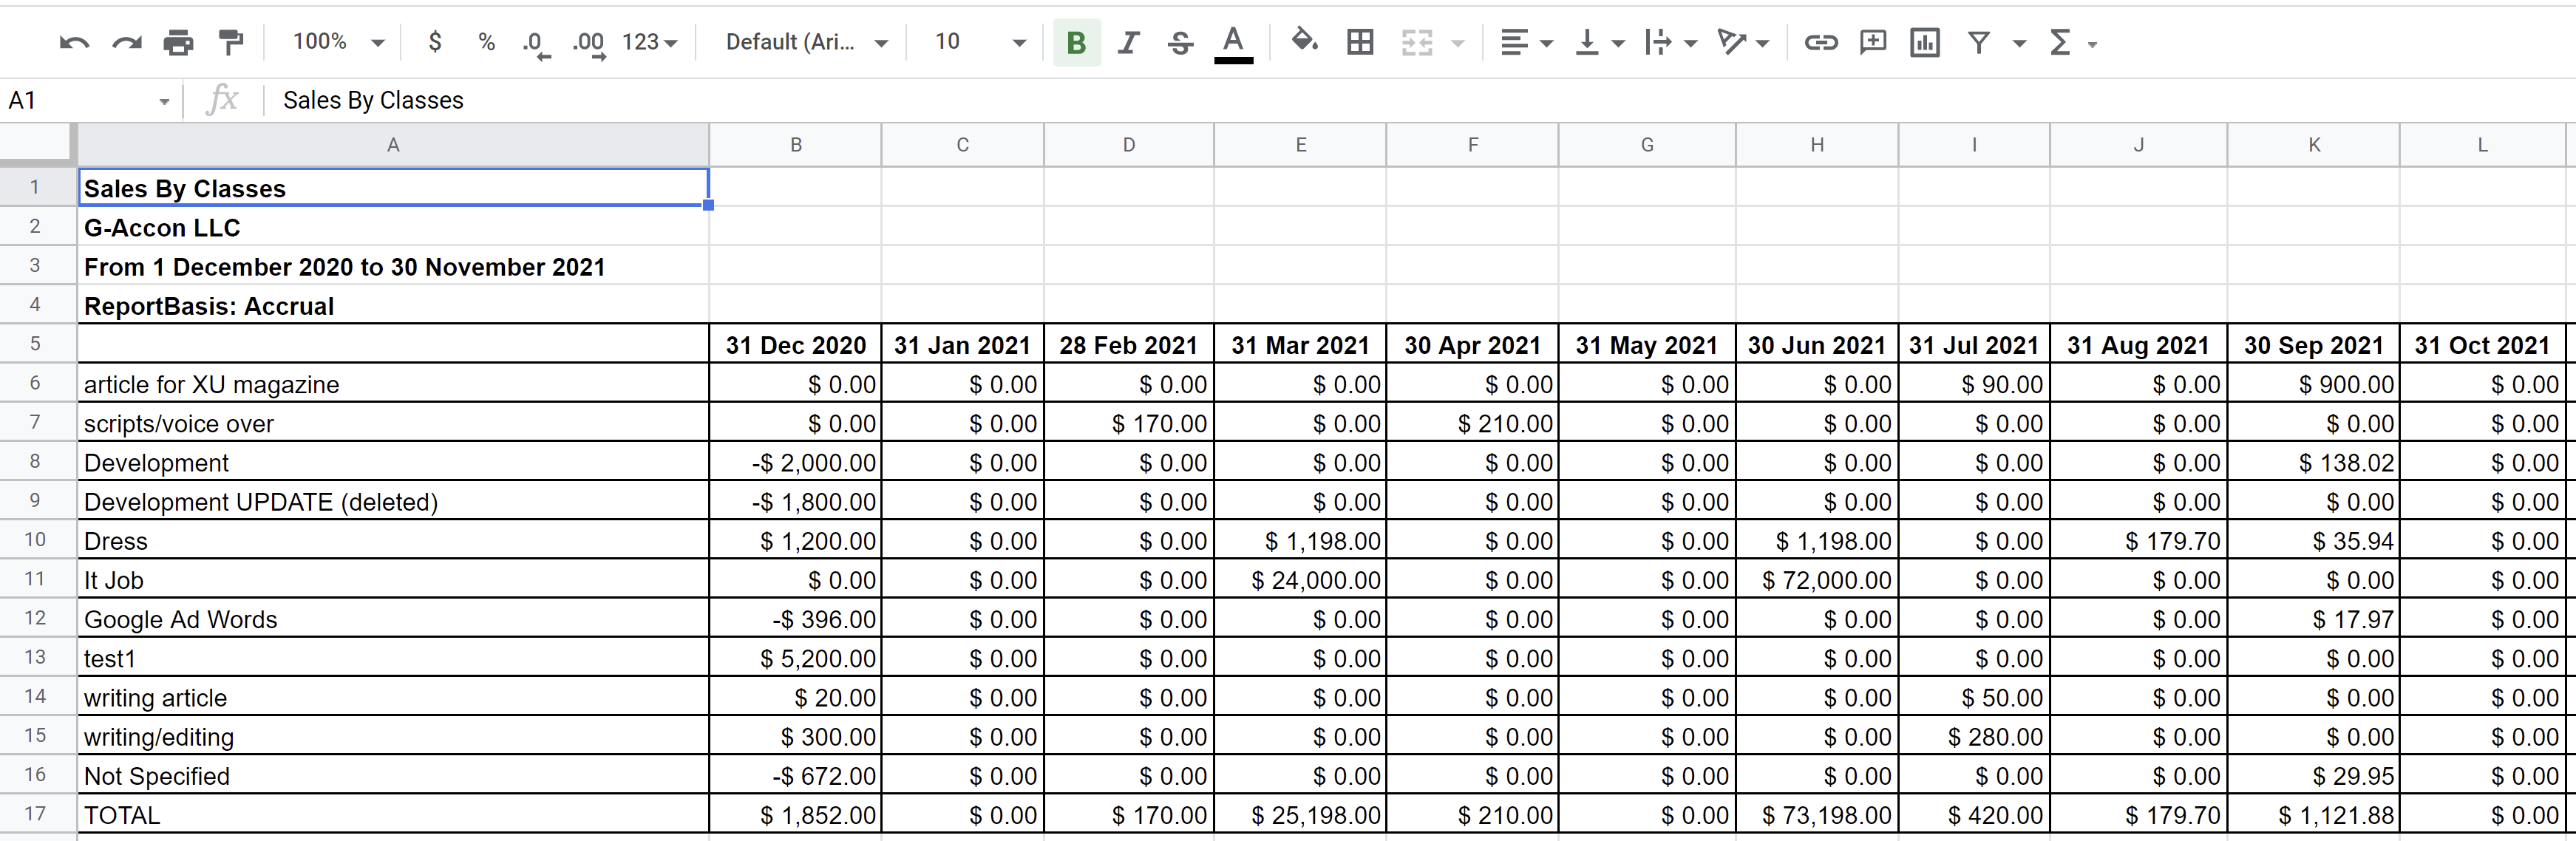Screen dimensions: 2576x841
Task: Click row label article for XU magazine
Action: [x=393, y=384]
